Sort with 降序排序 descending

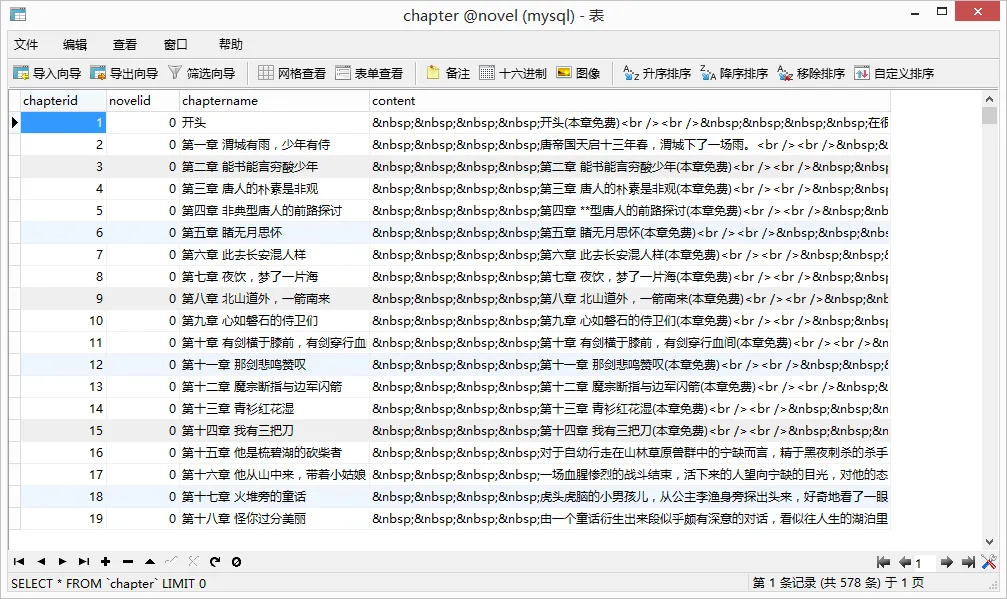click(734, 73)
